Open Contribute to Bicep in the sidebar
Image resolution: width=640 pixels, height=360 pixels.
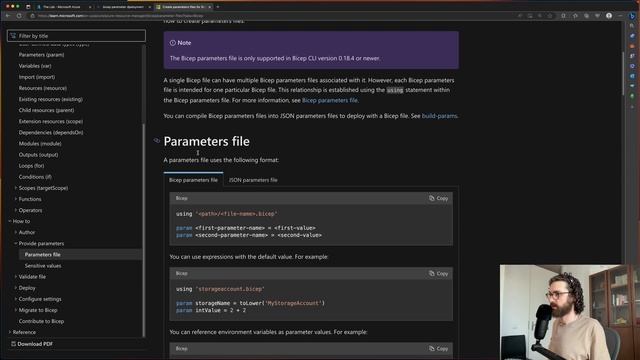(41, 321)
